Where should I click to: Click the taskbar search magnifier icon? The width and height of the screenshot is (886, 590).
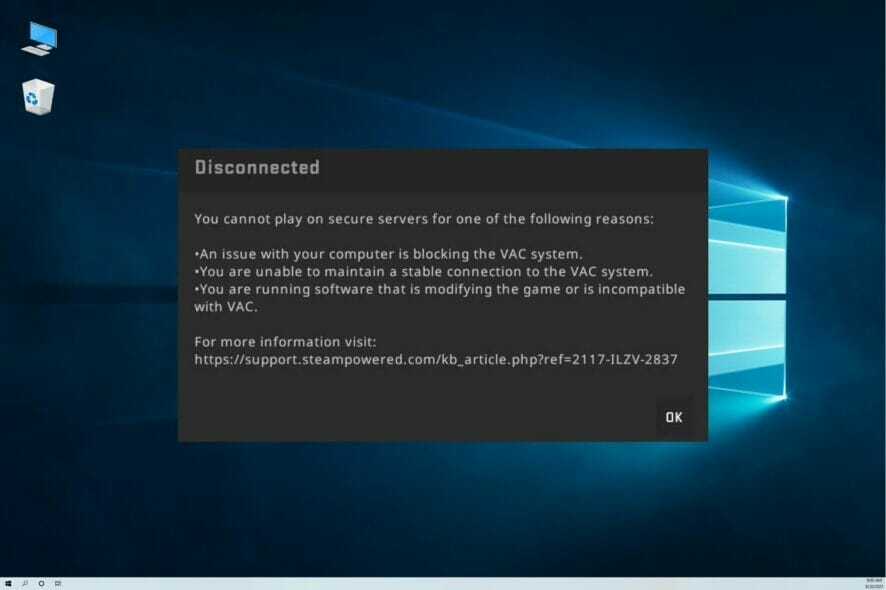point(25,583)
